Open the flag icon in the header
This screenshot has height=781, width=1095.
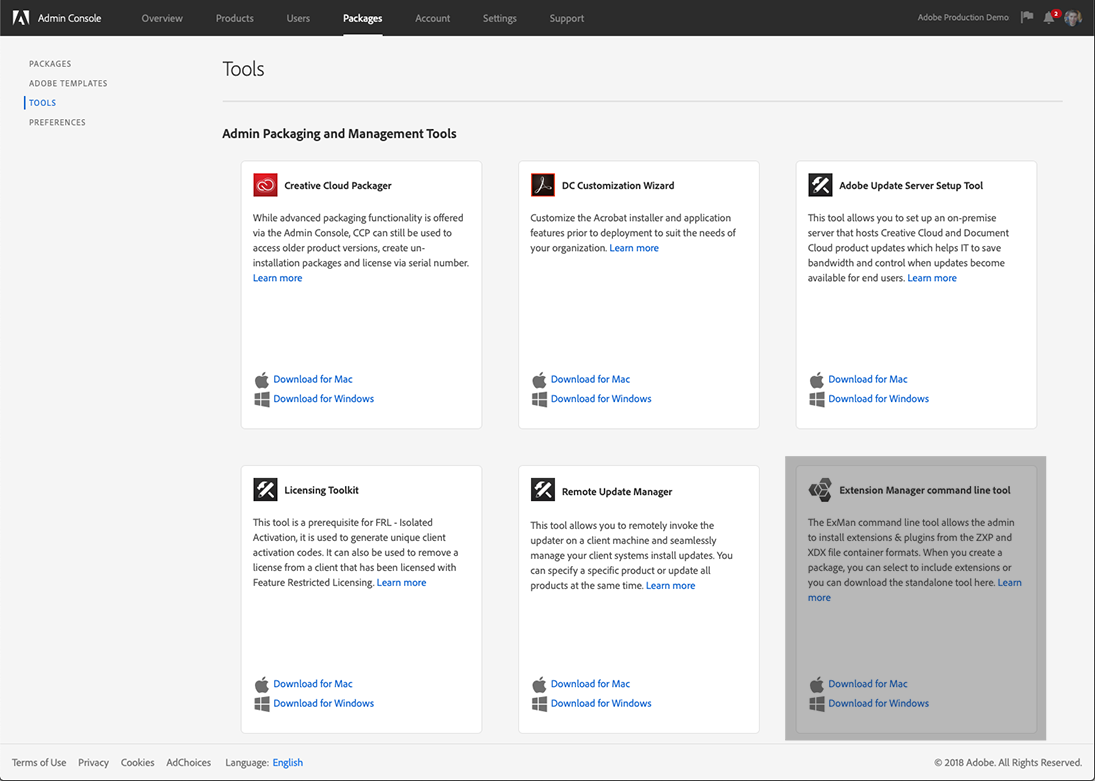[x=1027, y=17]
